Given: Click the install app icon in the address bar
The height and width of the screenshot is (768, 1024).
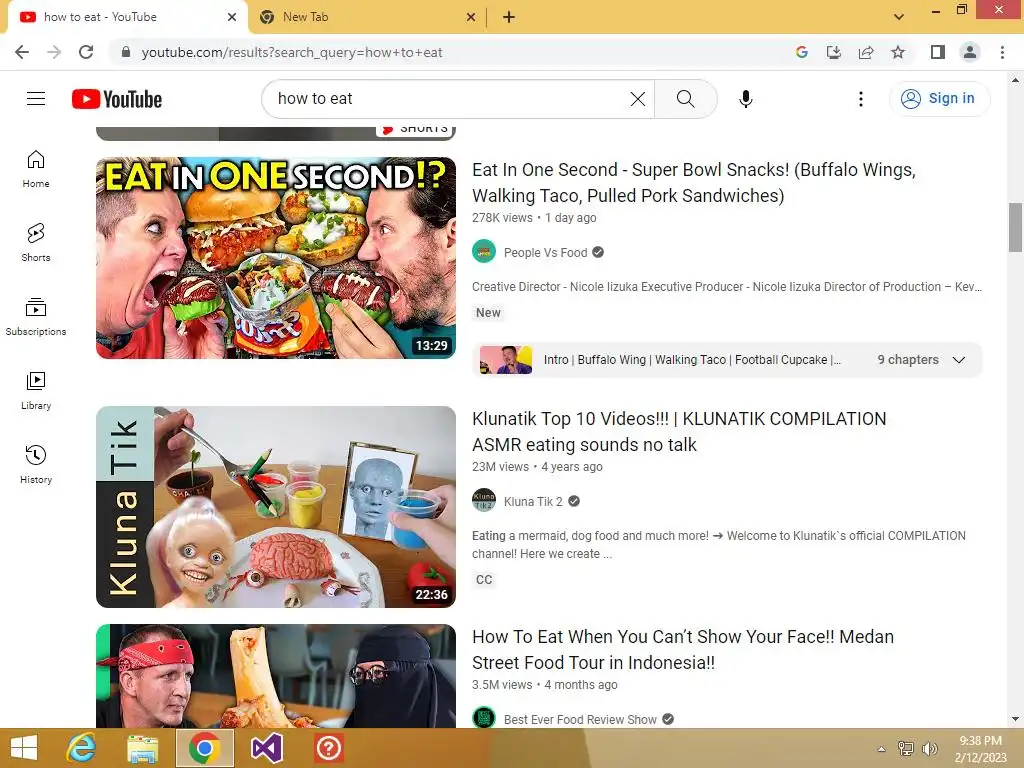Looking at the screenshot, I should 834,52.
